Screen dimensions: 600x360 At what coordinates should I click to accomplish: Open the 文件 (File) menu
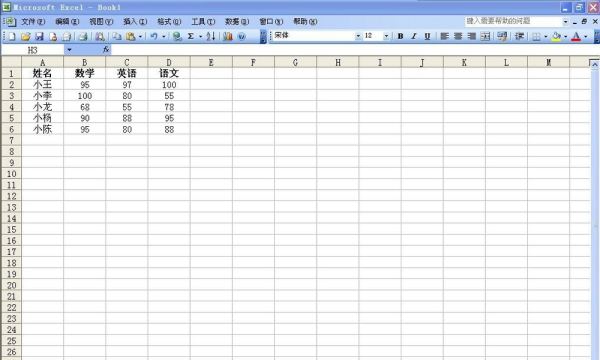click(33, 22)
